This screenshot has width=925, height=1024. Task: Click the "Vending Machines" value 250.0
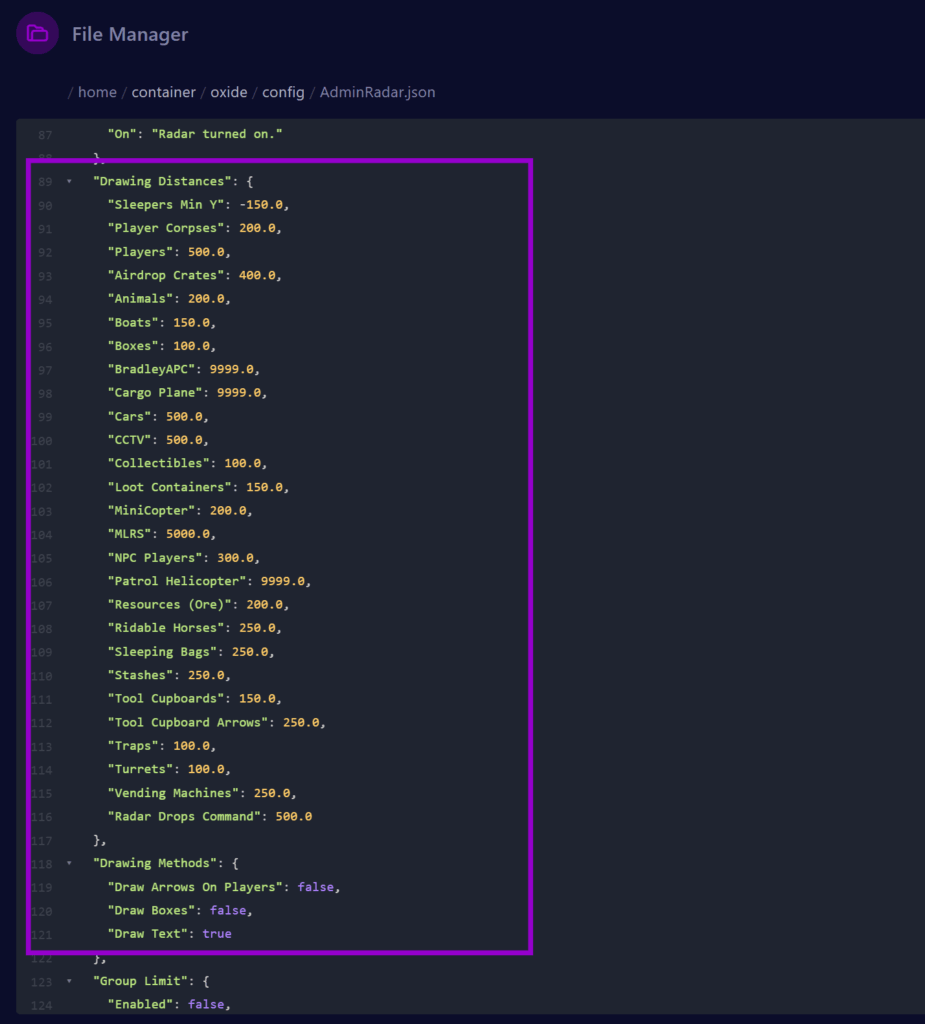(x=272, y=793)
